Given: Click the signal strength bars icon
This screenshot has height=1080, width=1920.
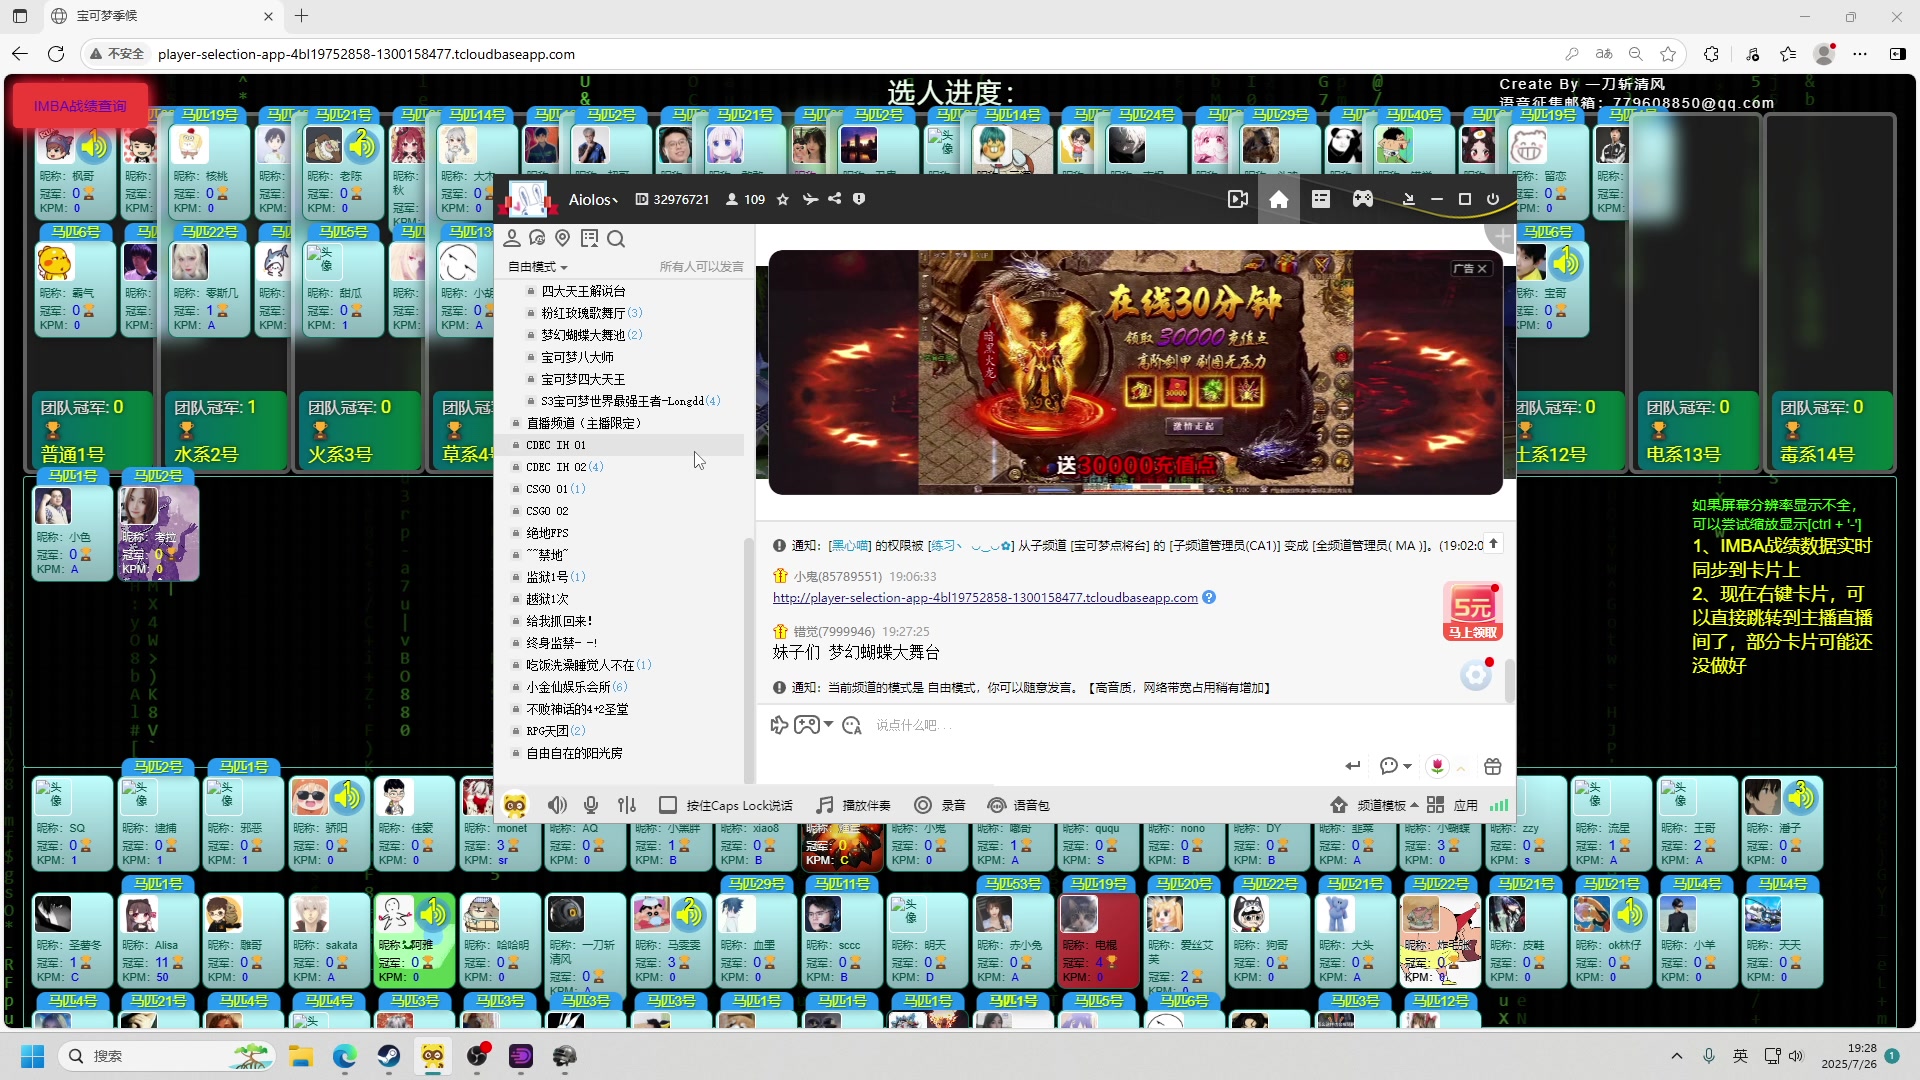Looking at the screenshot, I should click(1498, 805).
